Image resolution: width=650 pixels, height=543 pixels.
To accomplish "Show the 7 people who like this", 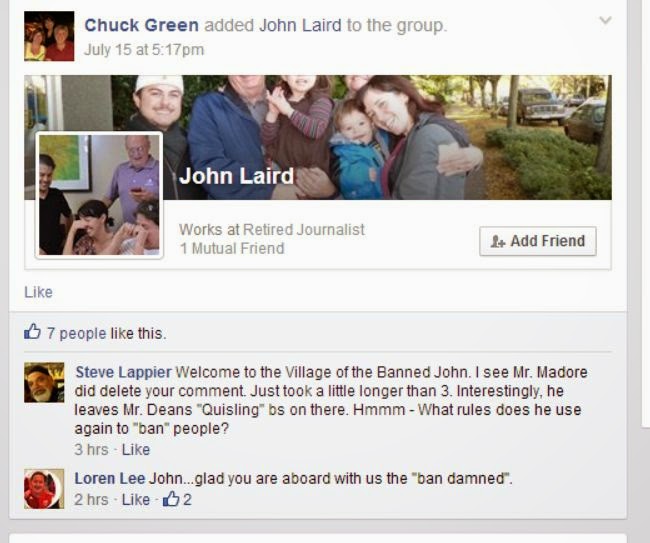I will point(77,333).
